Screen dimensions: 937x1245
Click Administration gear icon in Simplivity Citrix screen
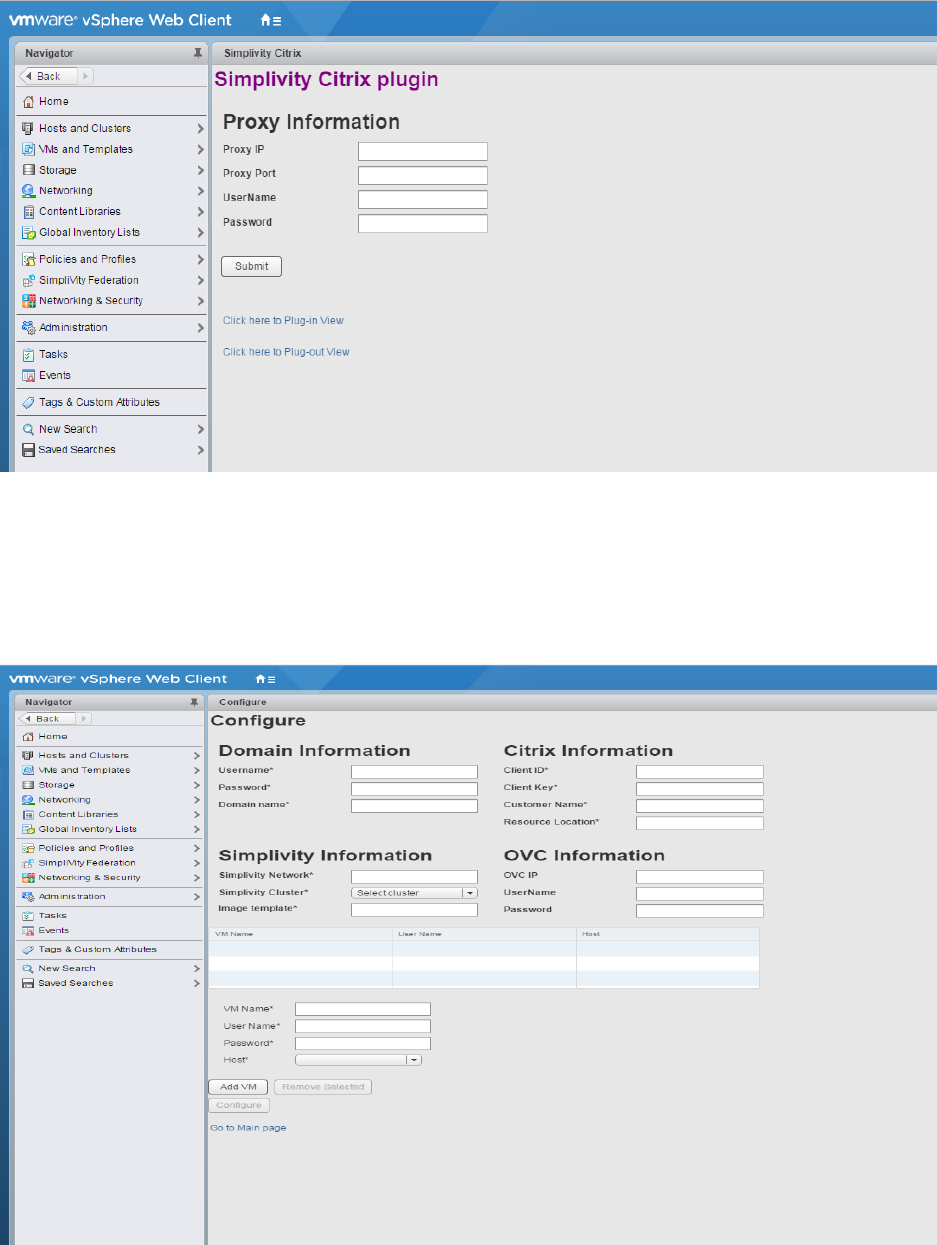29,327
